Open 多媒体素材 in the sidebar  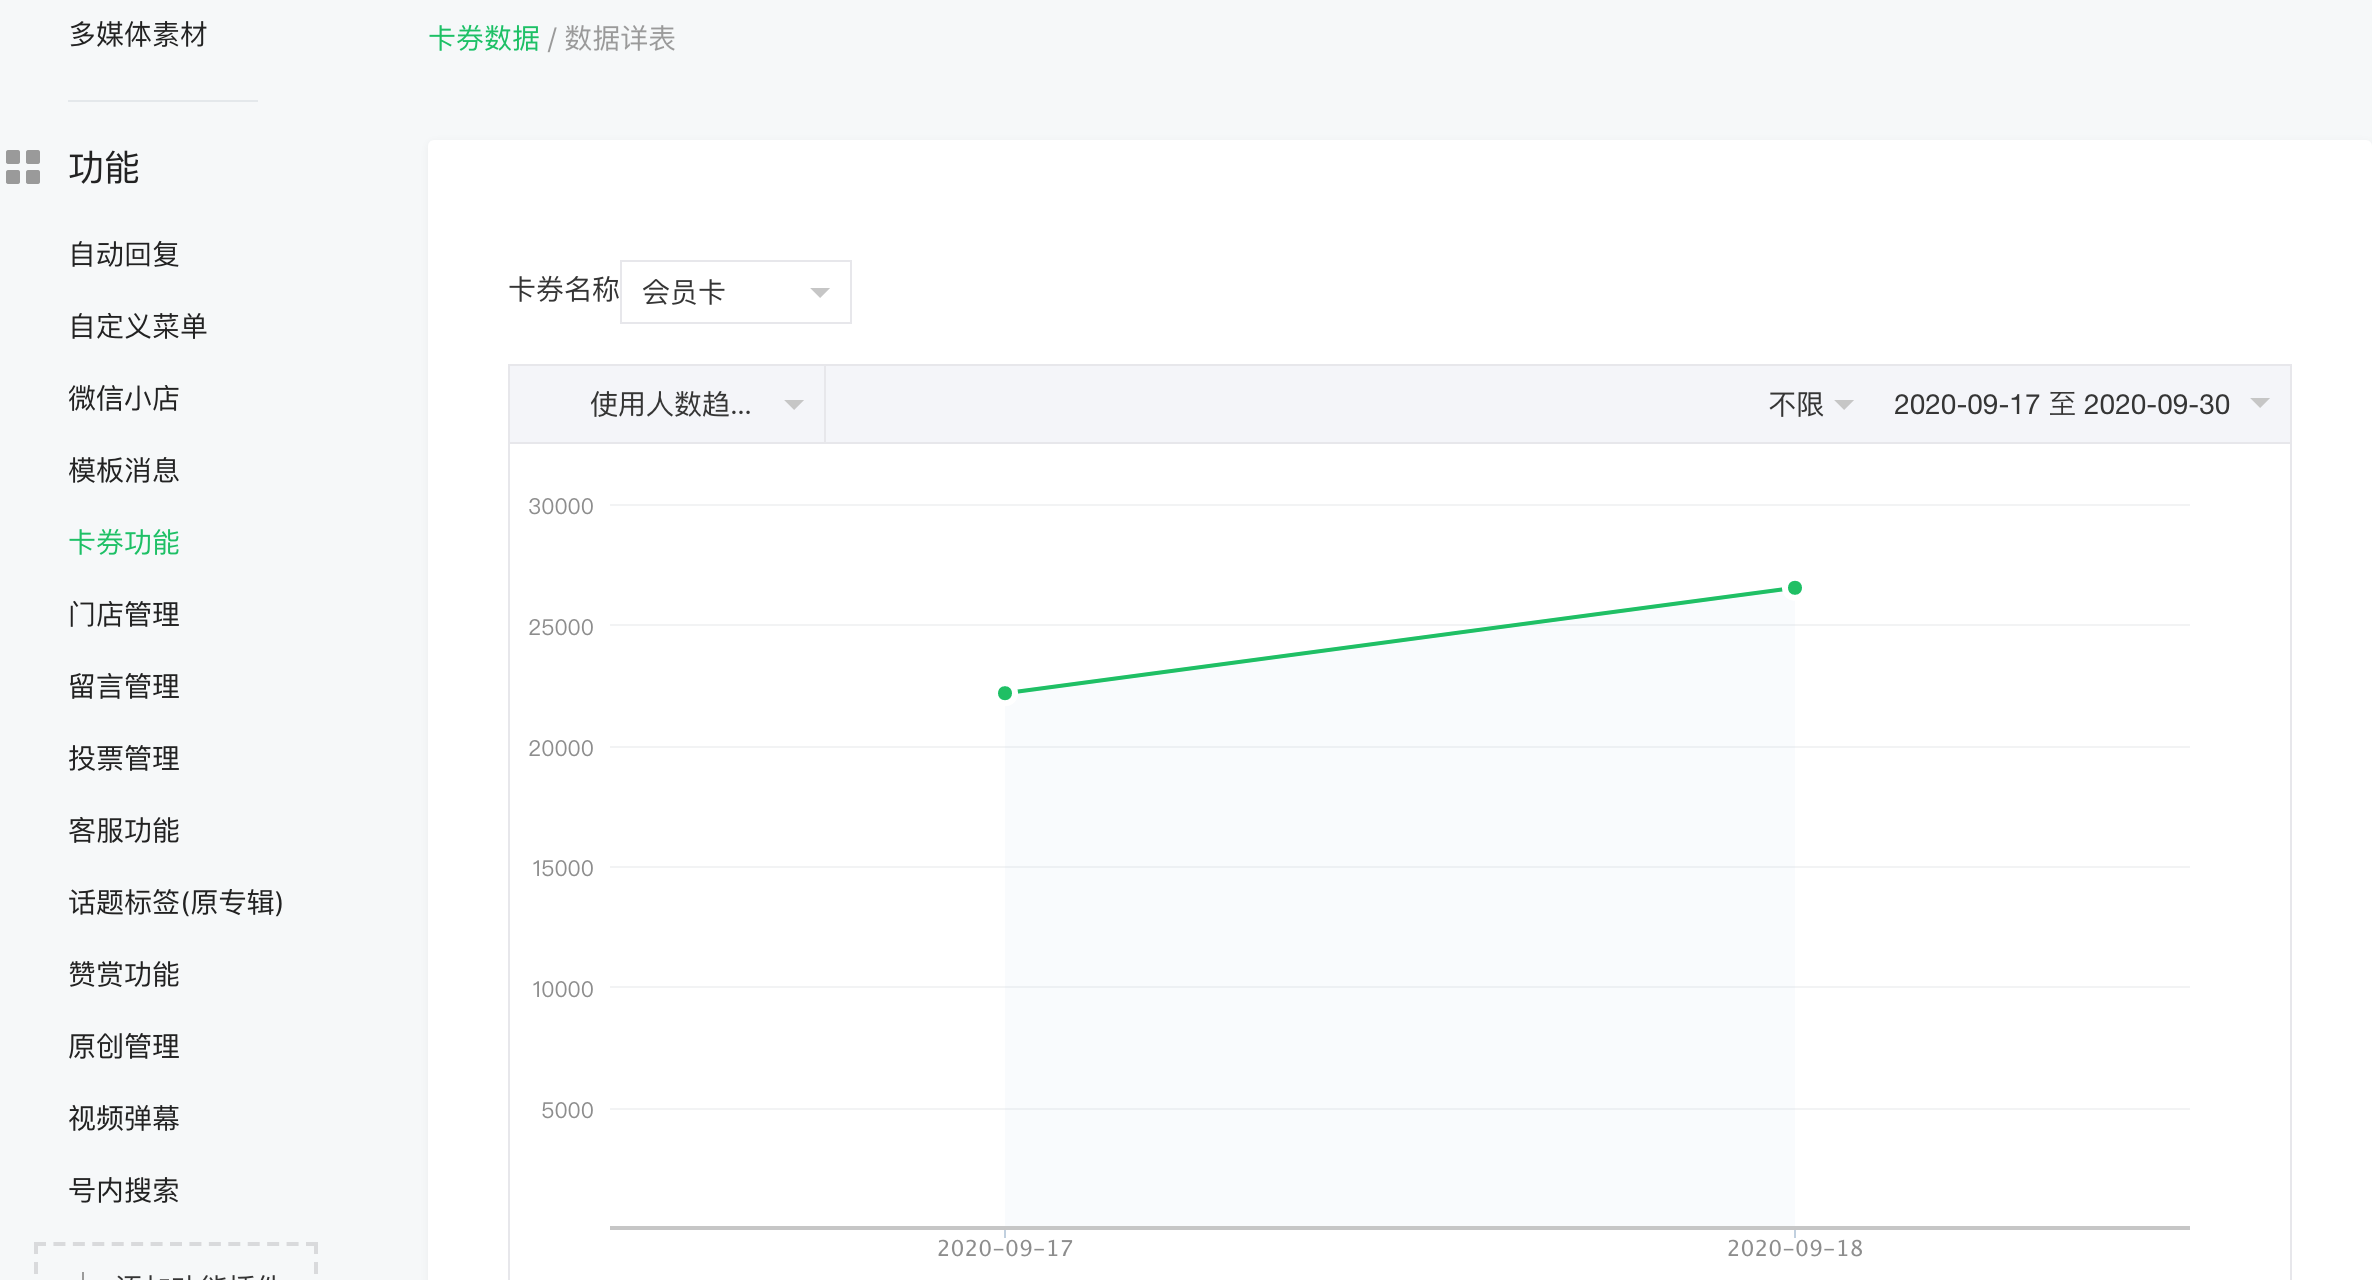tap(138, 34)
